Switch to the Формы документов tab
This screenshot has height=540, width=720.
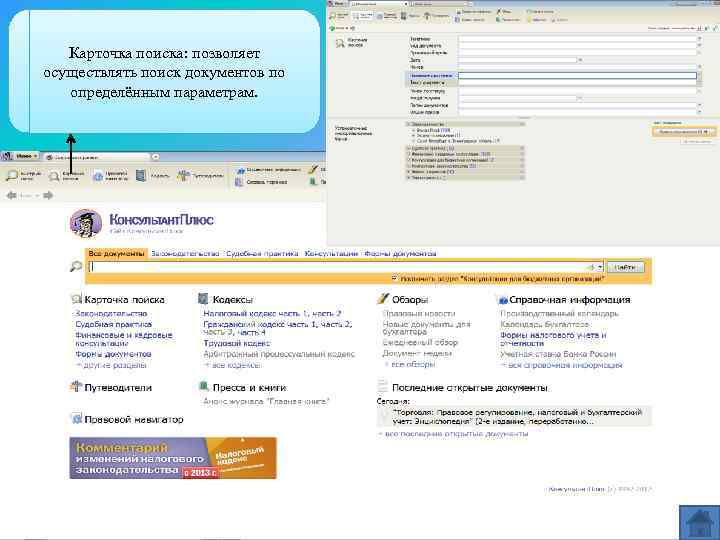(400, 253)
